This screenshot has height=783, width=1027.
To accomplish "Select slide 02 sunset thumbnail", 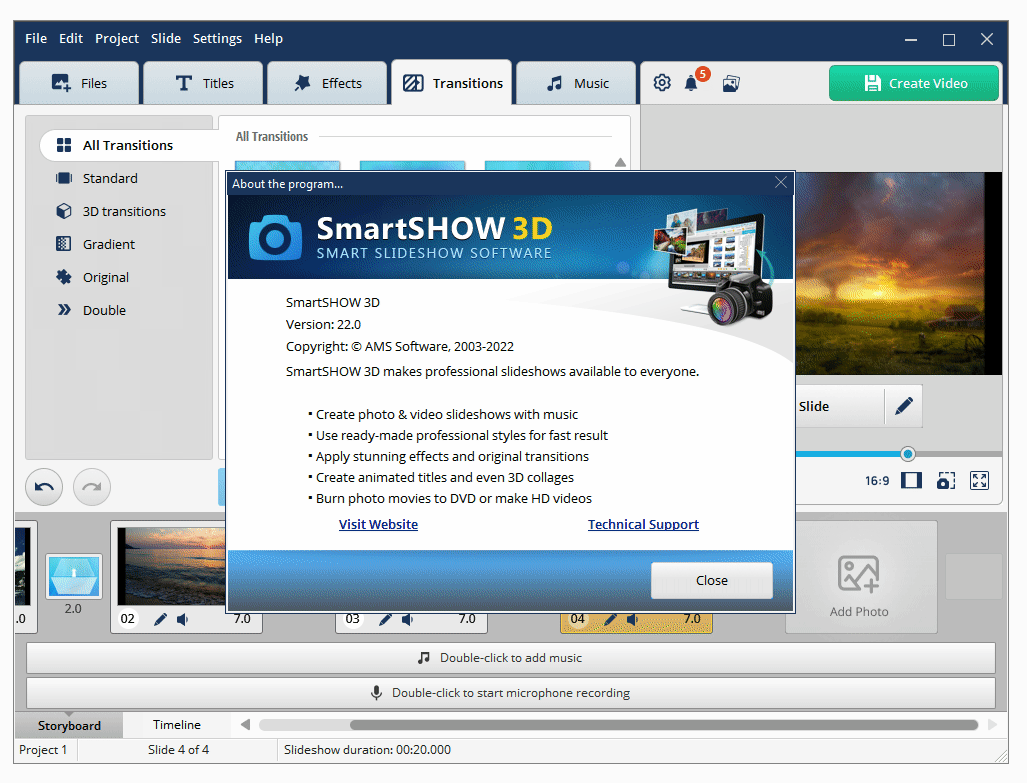I will (x=172, y=566).
